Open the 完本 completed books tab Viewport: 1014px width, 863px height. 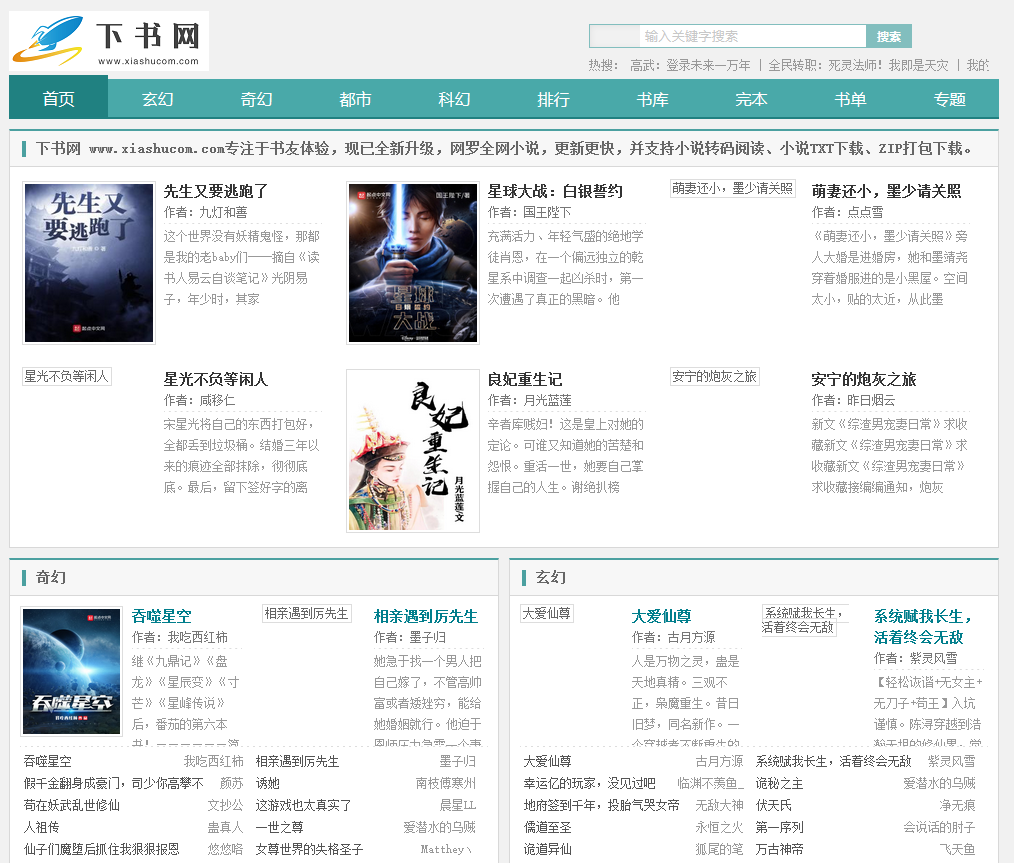click(751, 99)
